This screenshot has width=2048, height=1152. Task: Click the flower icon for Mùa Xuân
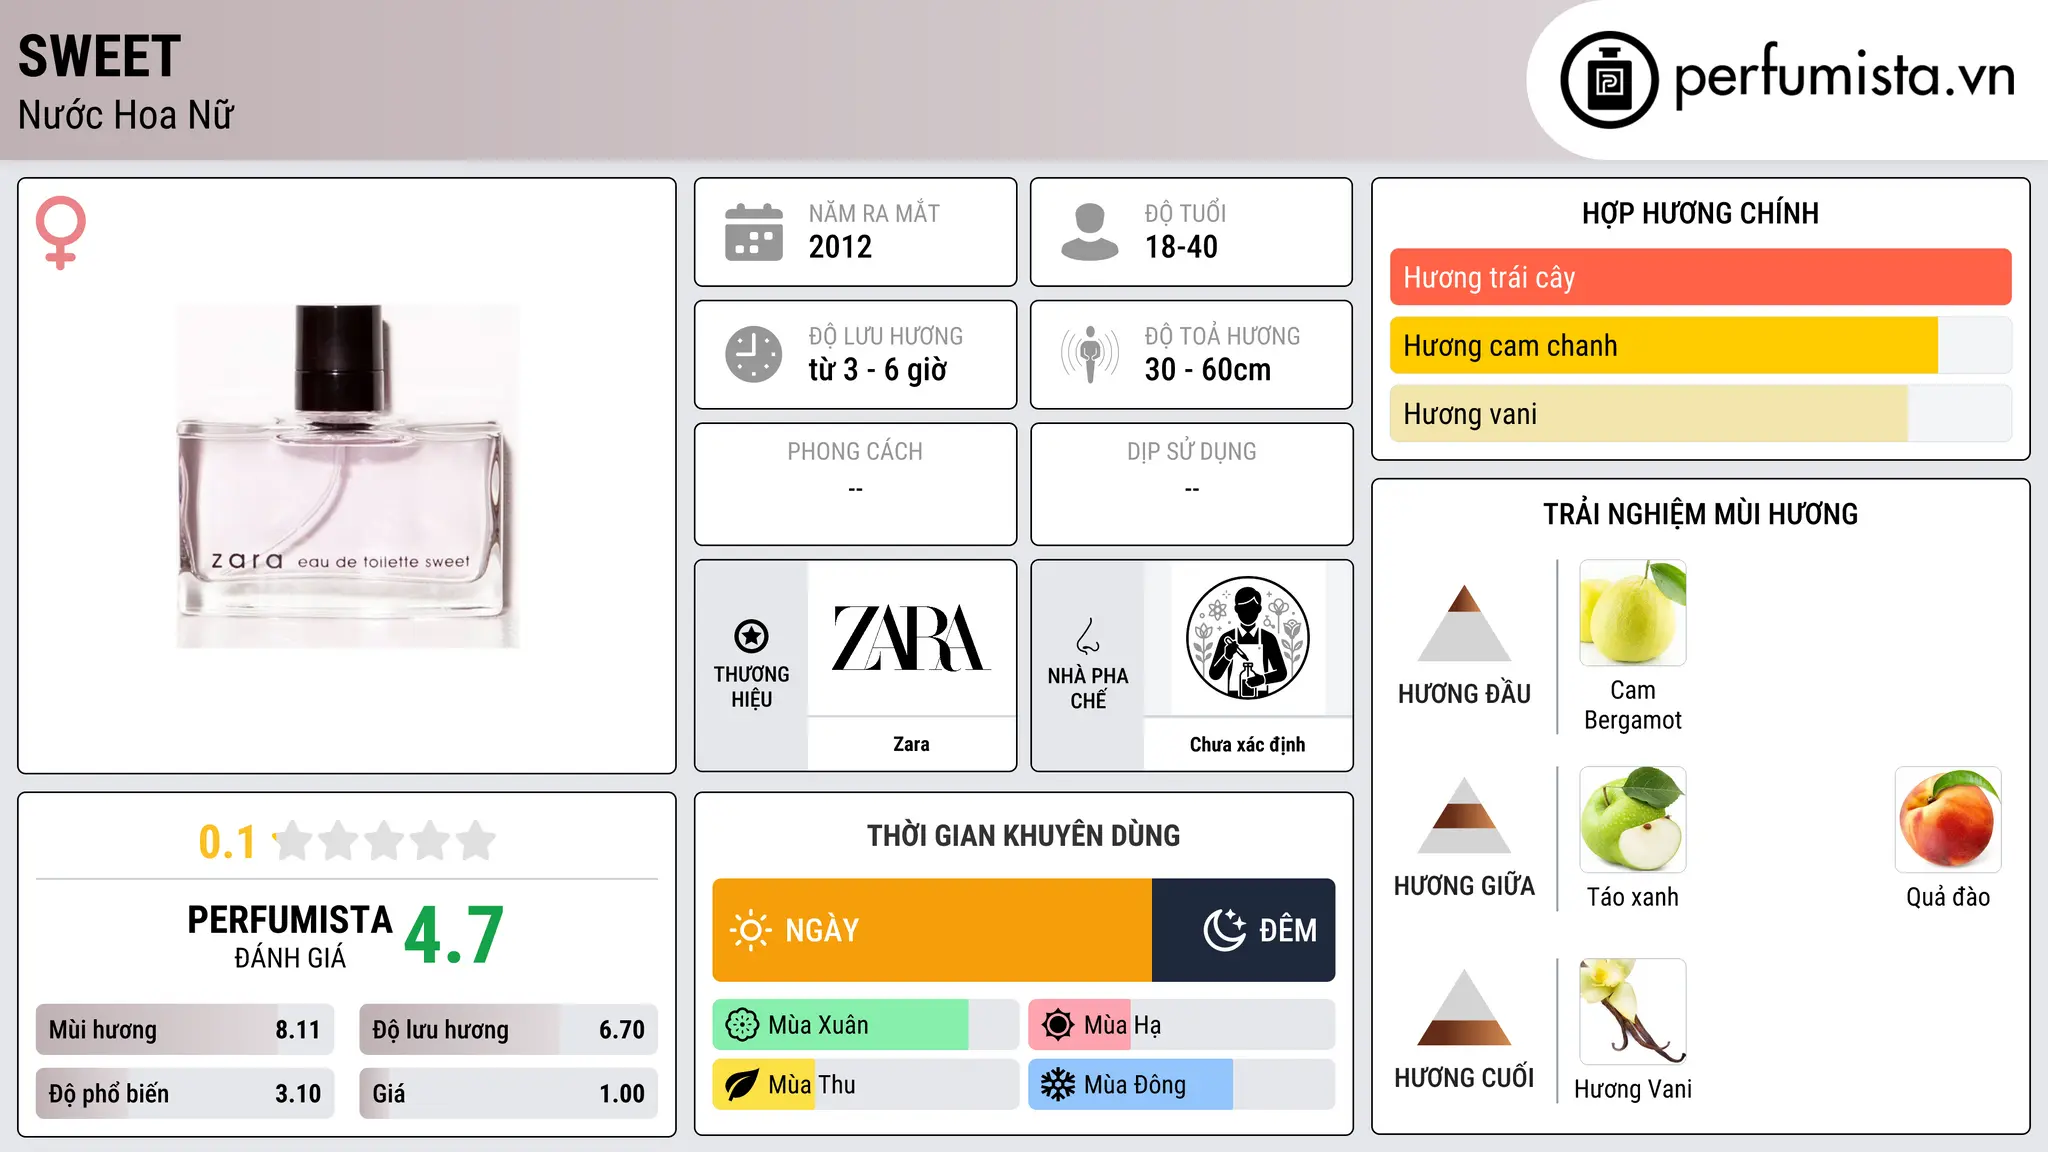[x=742, y=1025]
